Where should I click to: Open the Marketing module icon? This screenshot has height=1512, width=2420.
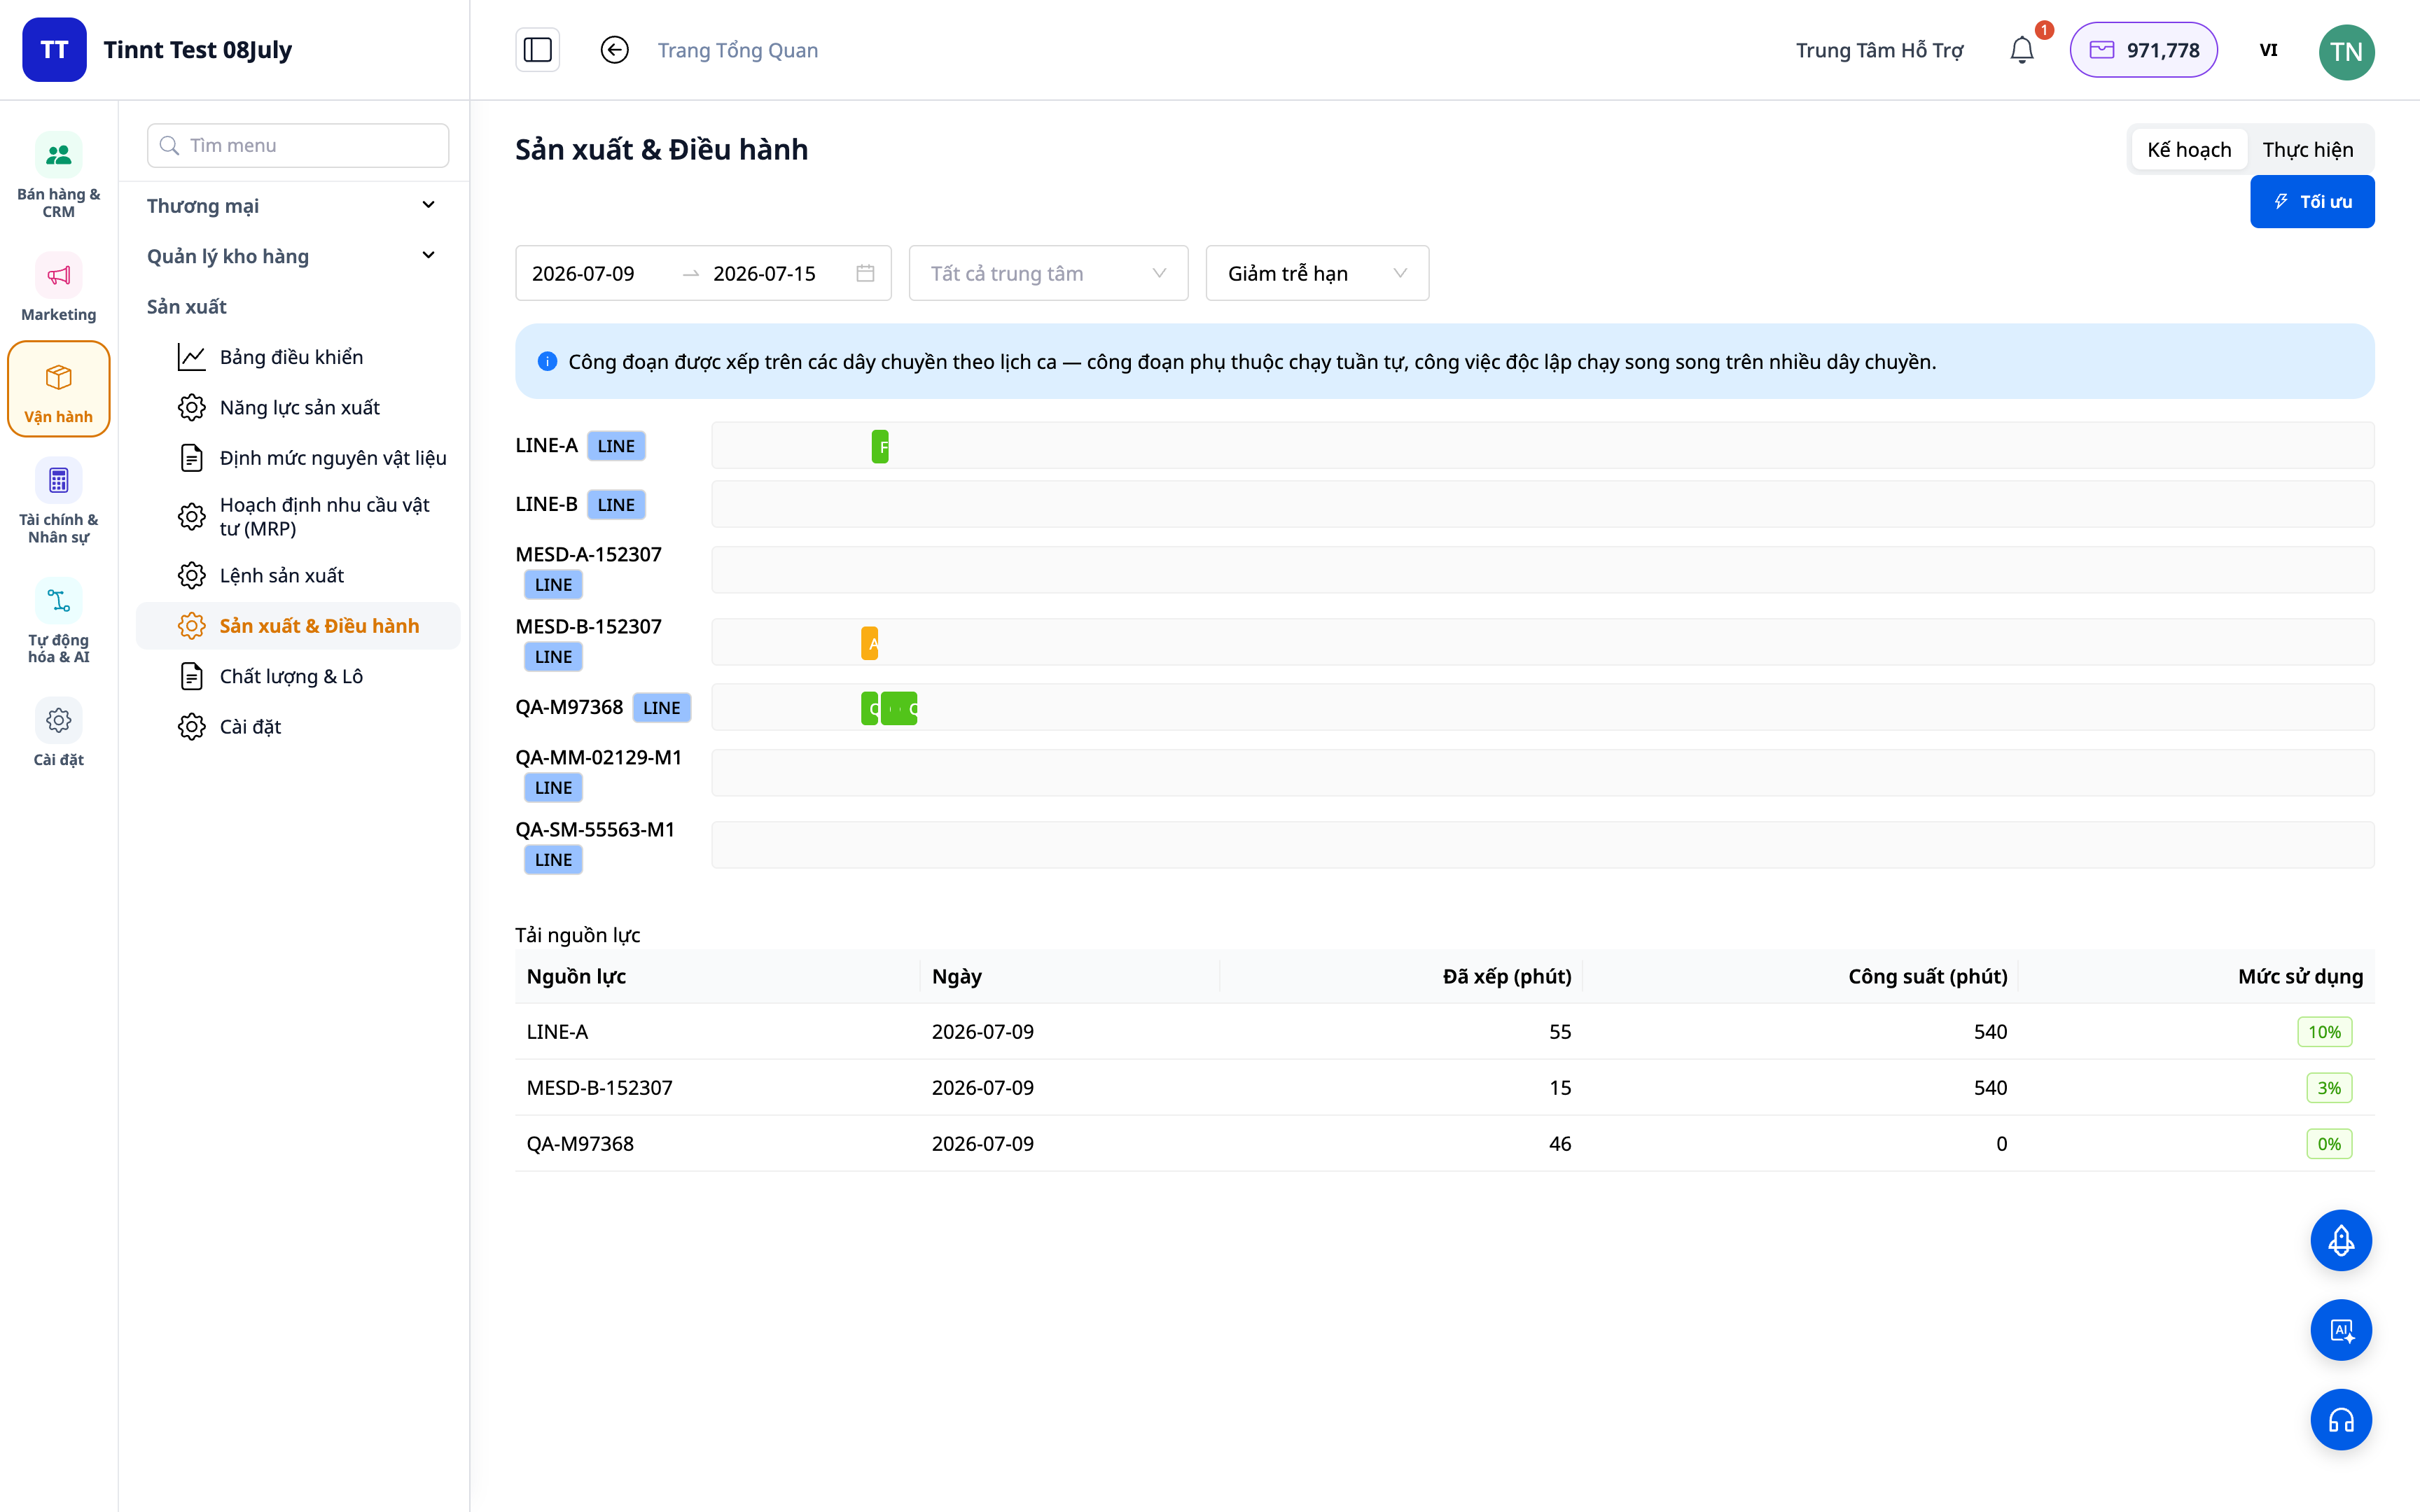58,276
